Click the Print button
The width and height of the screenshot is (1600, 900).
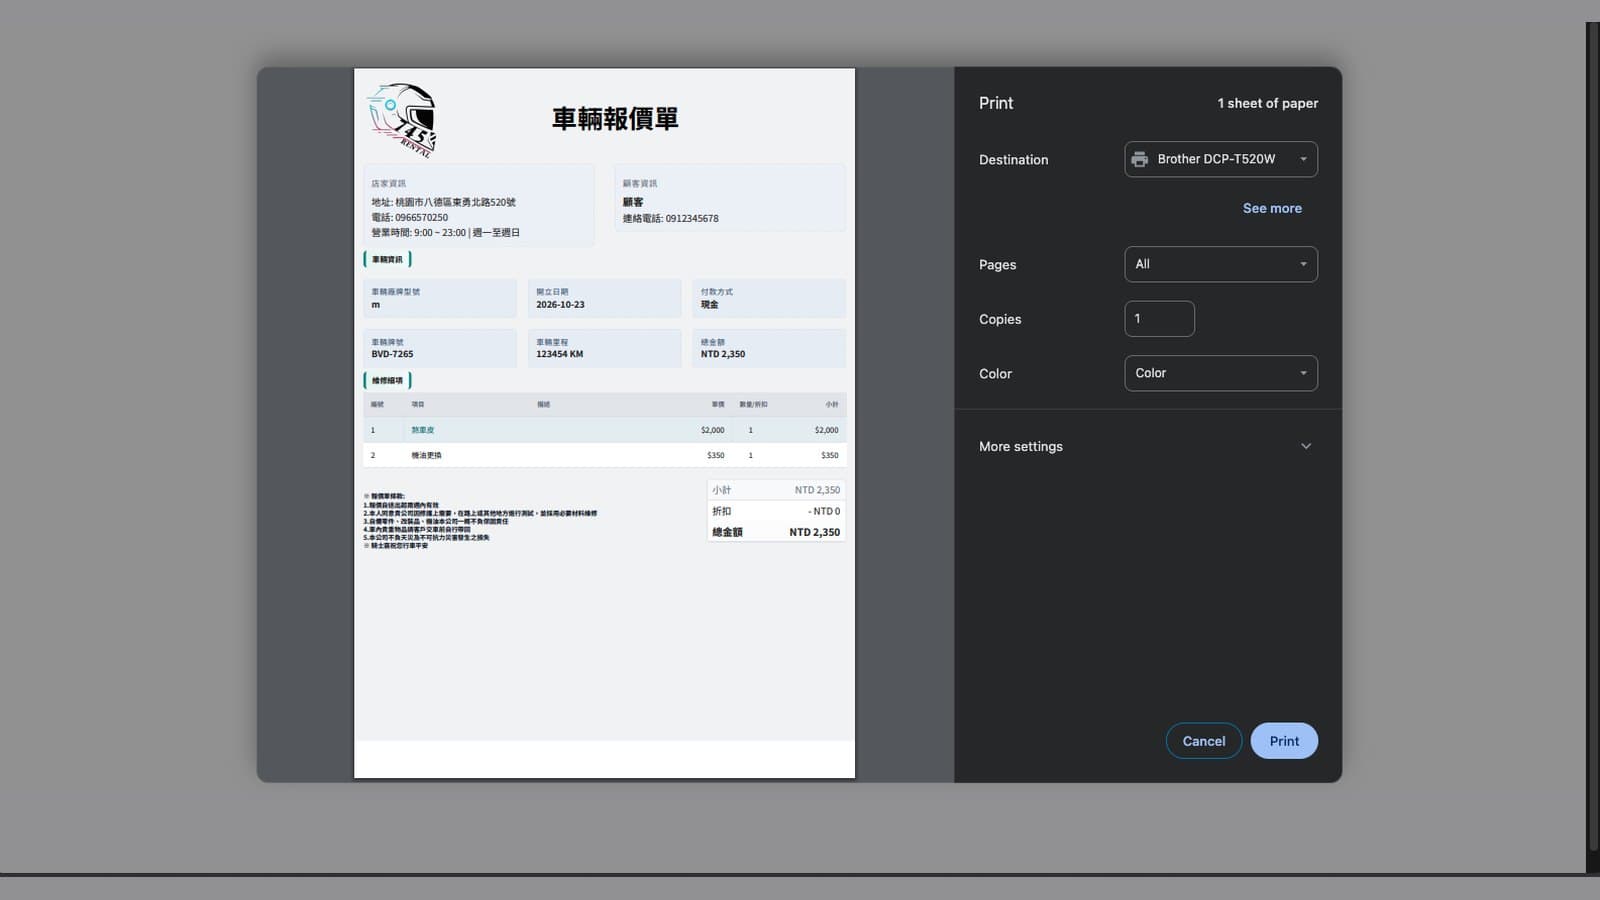click(1284, 741)
